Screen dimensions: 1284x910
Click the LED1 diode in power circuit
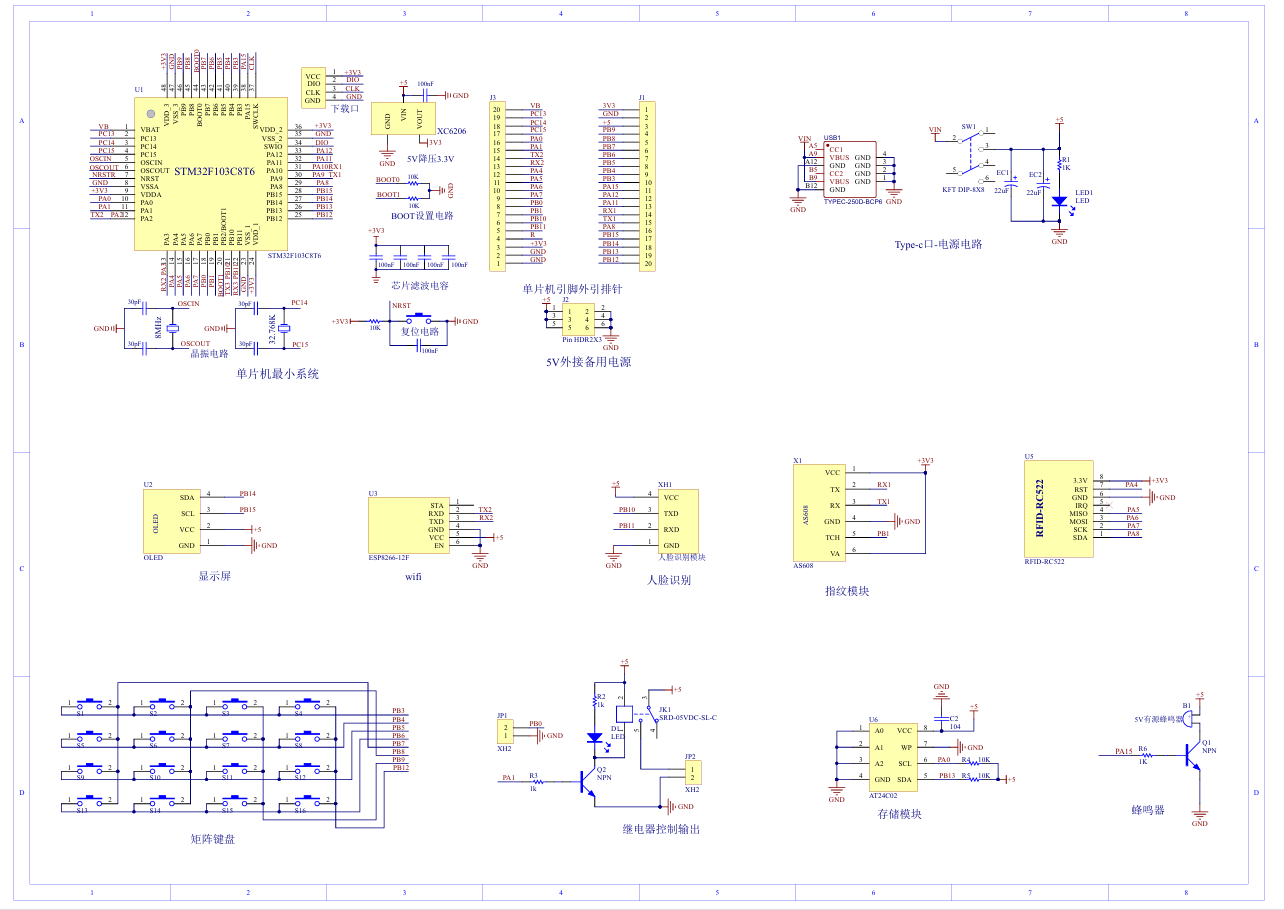click(1059, 201)
